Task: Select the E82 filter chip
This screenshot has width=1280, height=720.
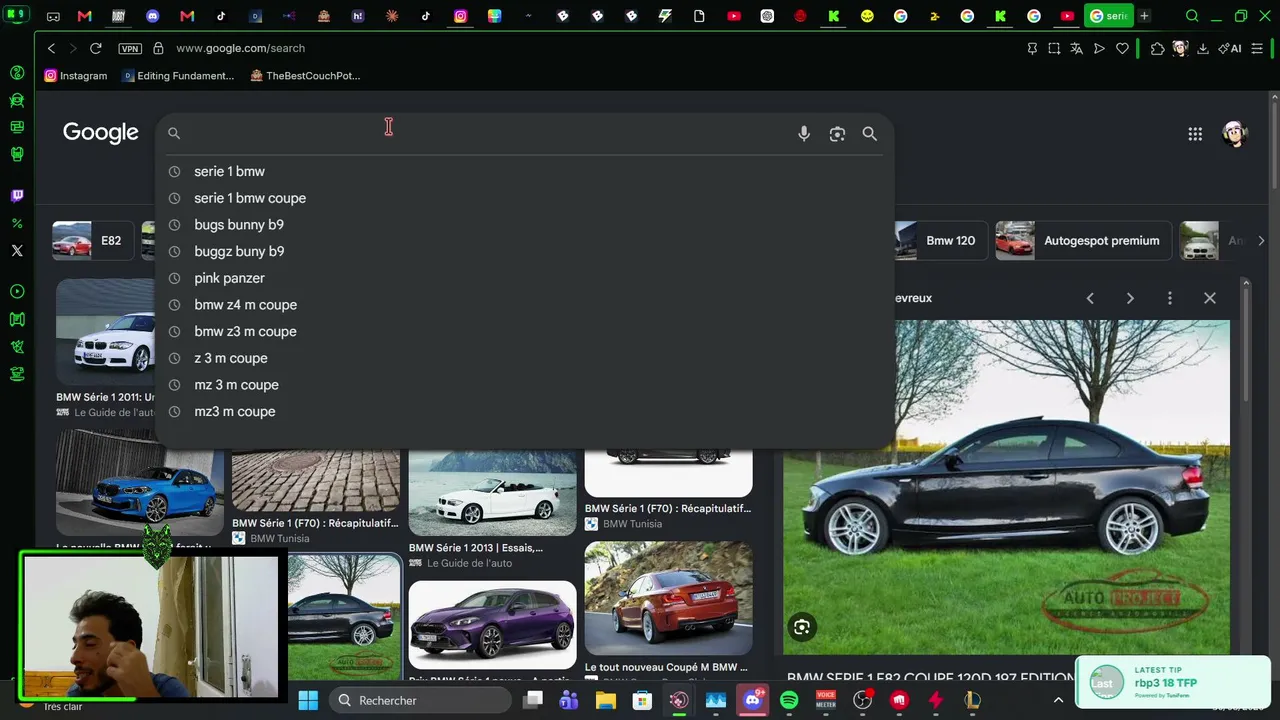Action: [x=92, y=241]
